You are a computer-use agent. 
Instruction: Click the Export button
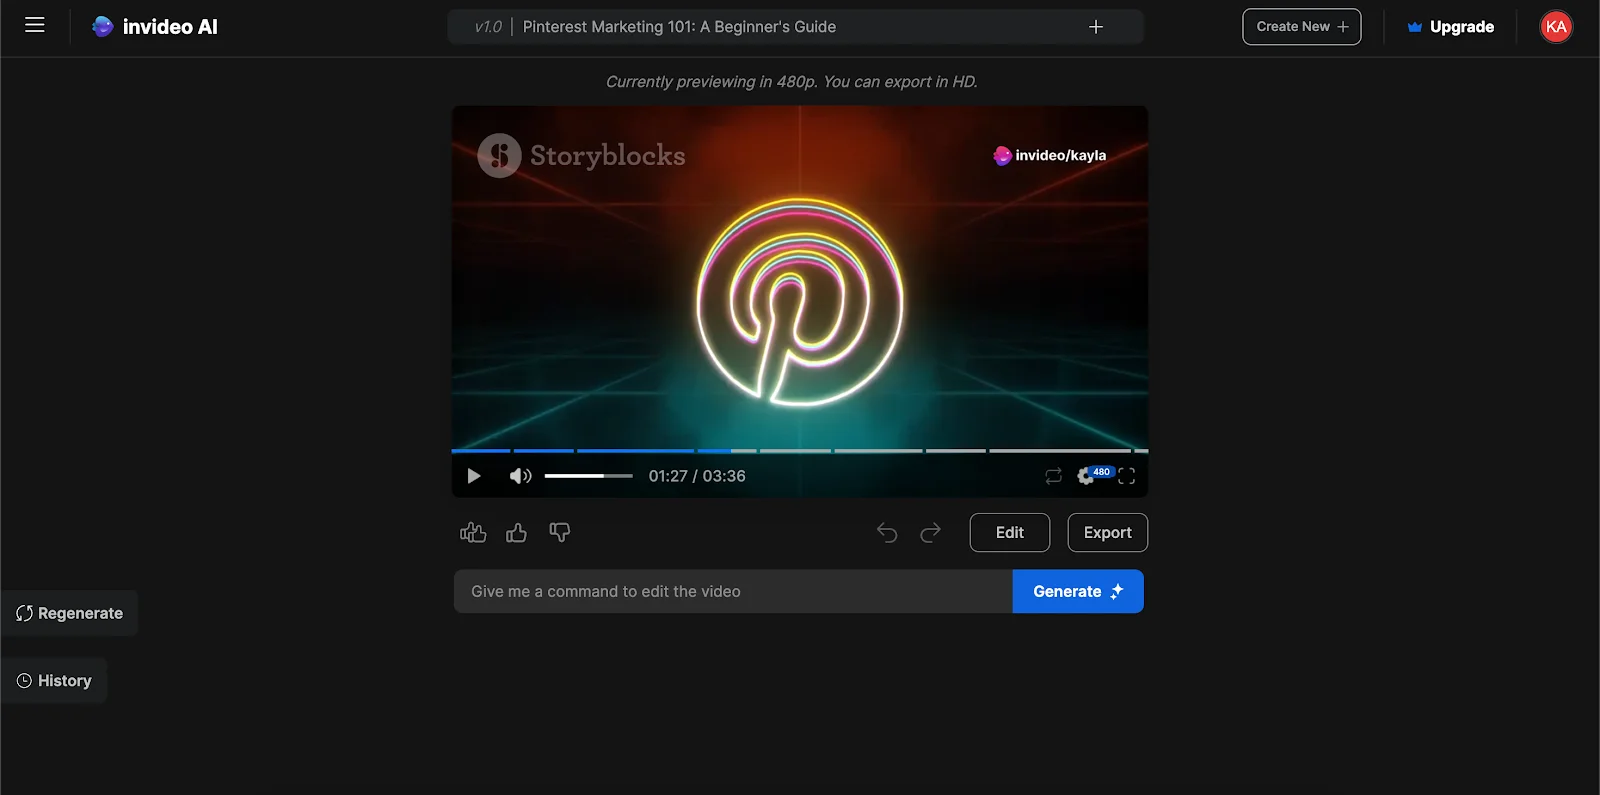click(1108, 533)
